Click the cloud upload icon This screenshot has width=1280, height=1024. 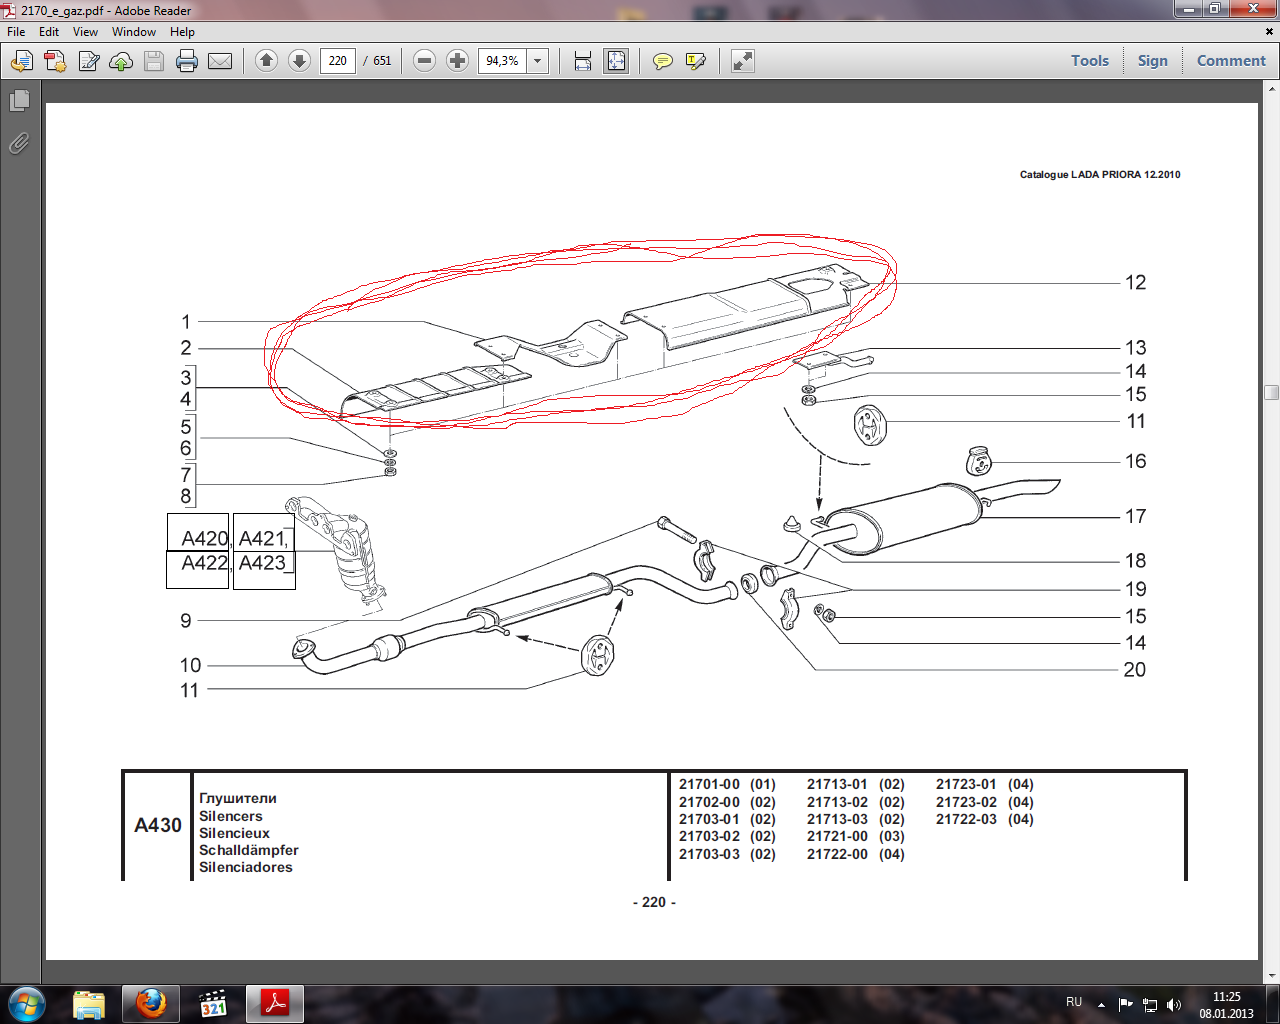121,61
